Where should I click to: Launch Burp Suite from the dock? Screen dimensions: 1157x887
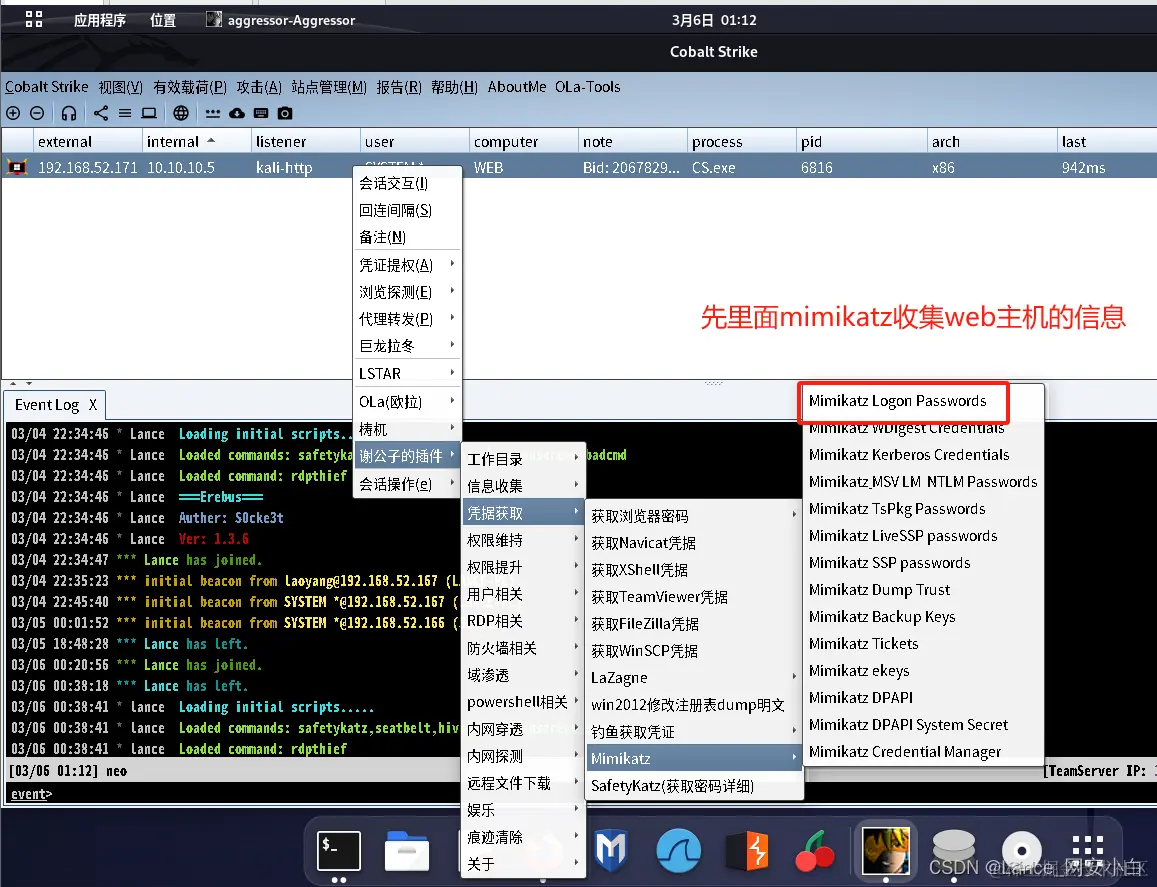coord(747,851)
